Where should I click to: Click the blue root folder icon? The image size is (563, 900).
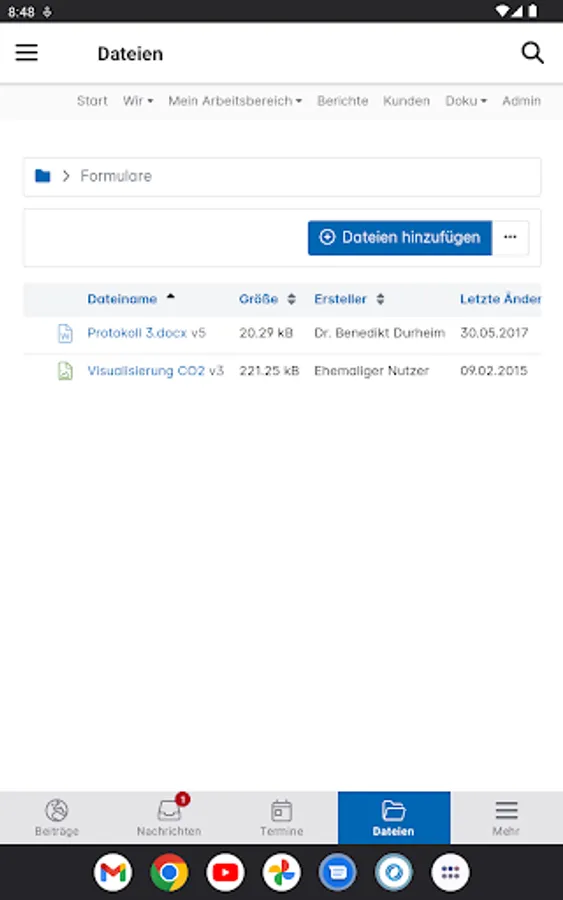42,176
